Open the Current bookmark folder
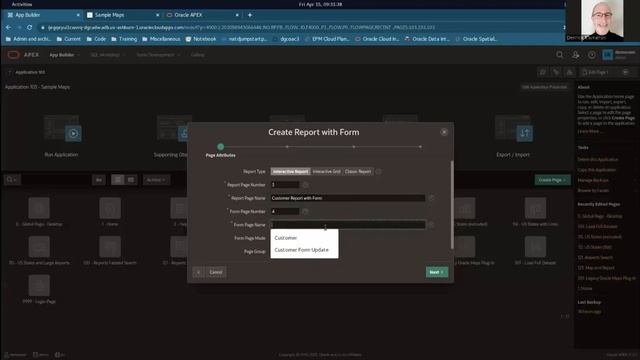Screen dimensions: 640x360 pyautogui.click(x=69, y=39)
